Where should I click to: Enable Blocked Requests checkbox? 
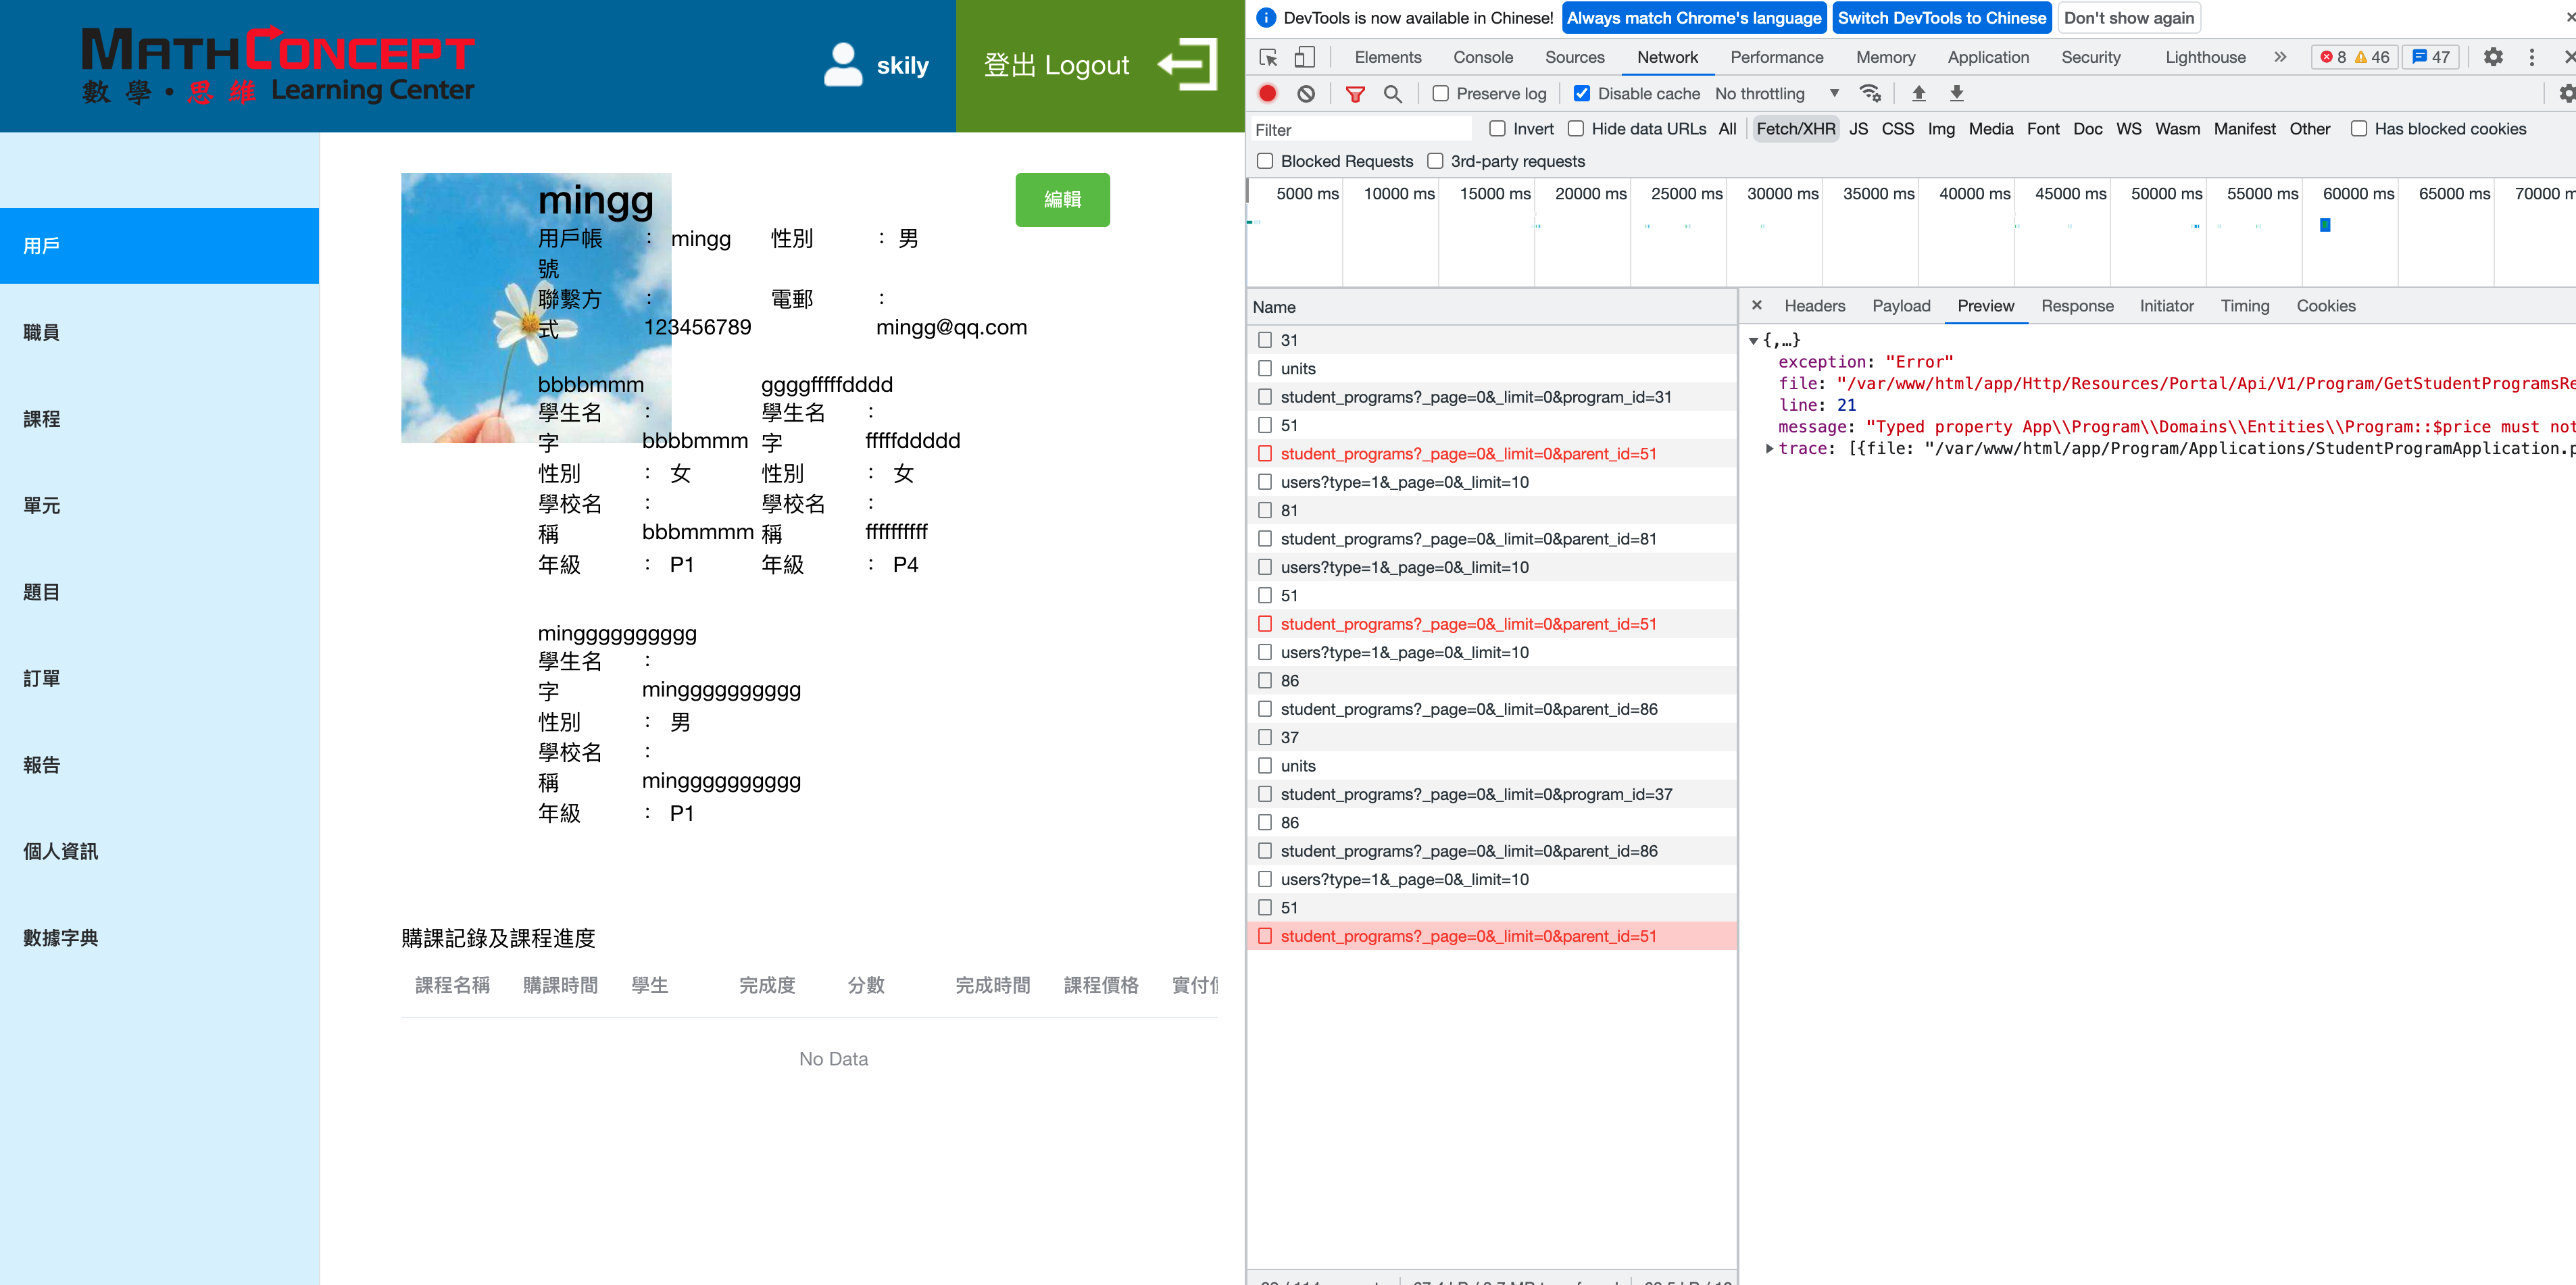(x=1265, y=161)
